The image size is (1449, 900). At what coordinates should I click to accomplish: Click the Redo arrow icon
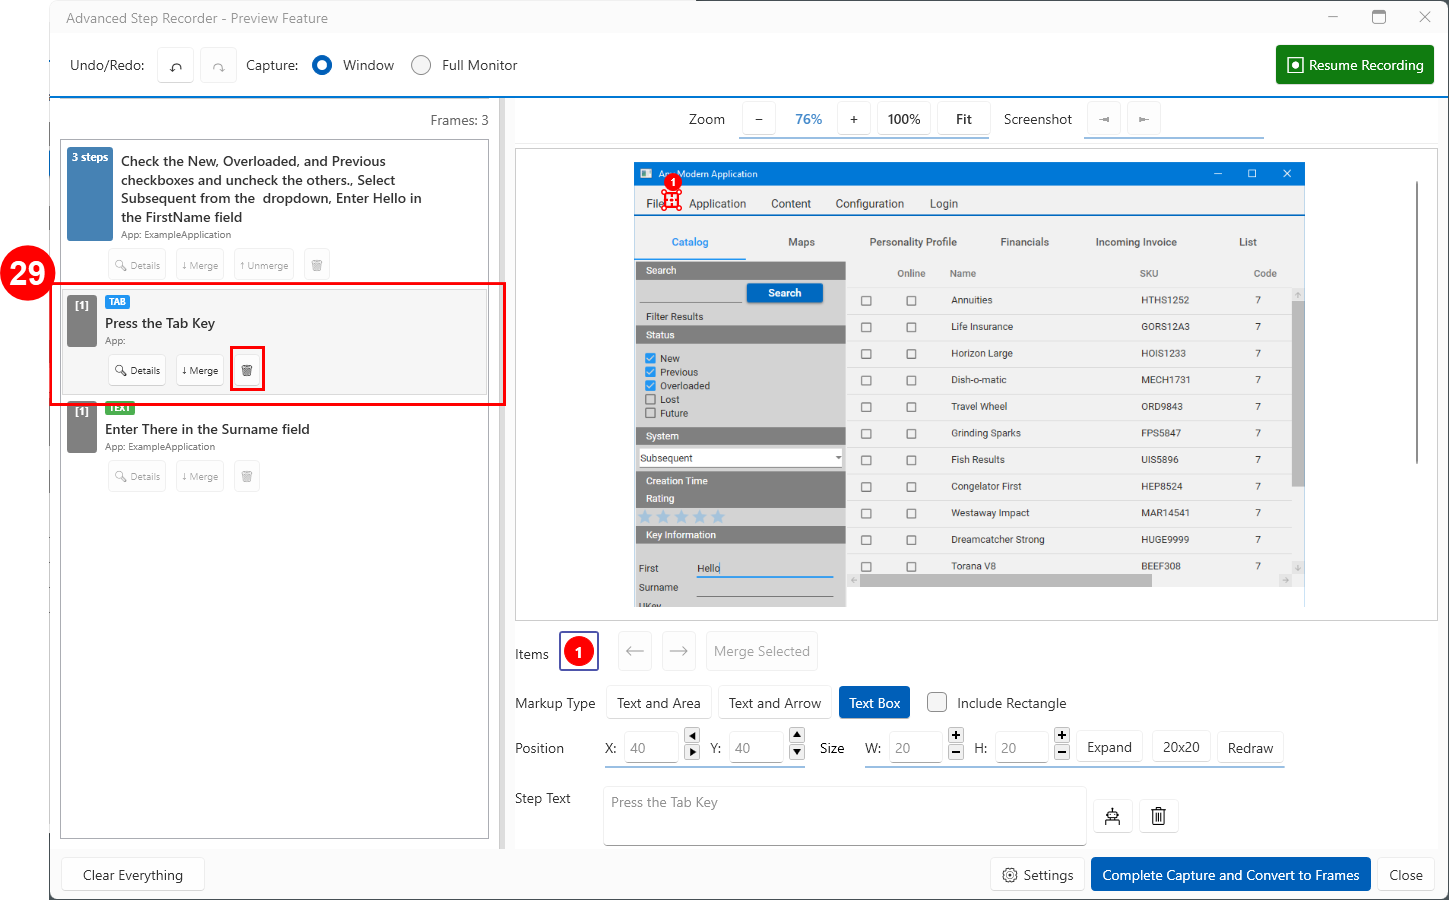(x=218, y=66)
